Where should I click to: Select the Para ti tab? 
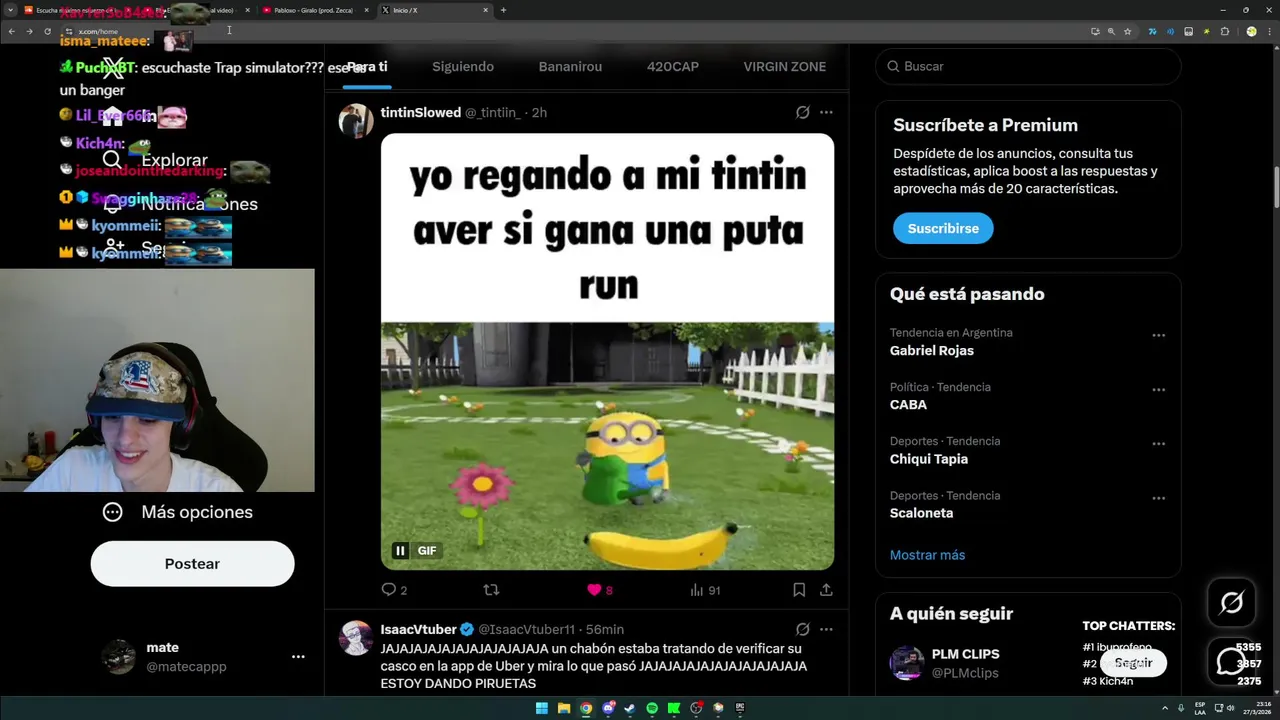367,66
